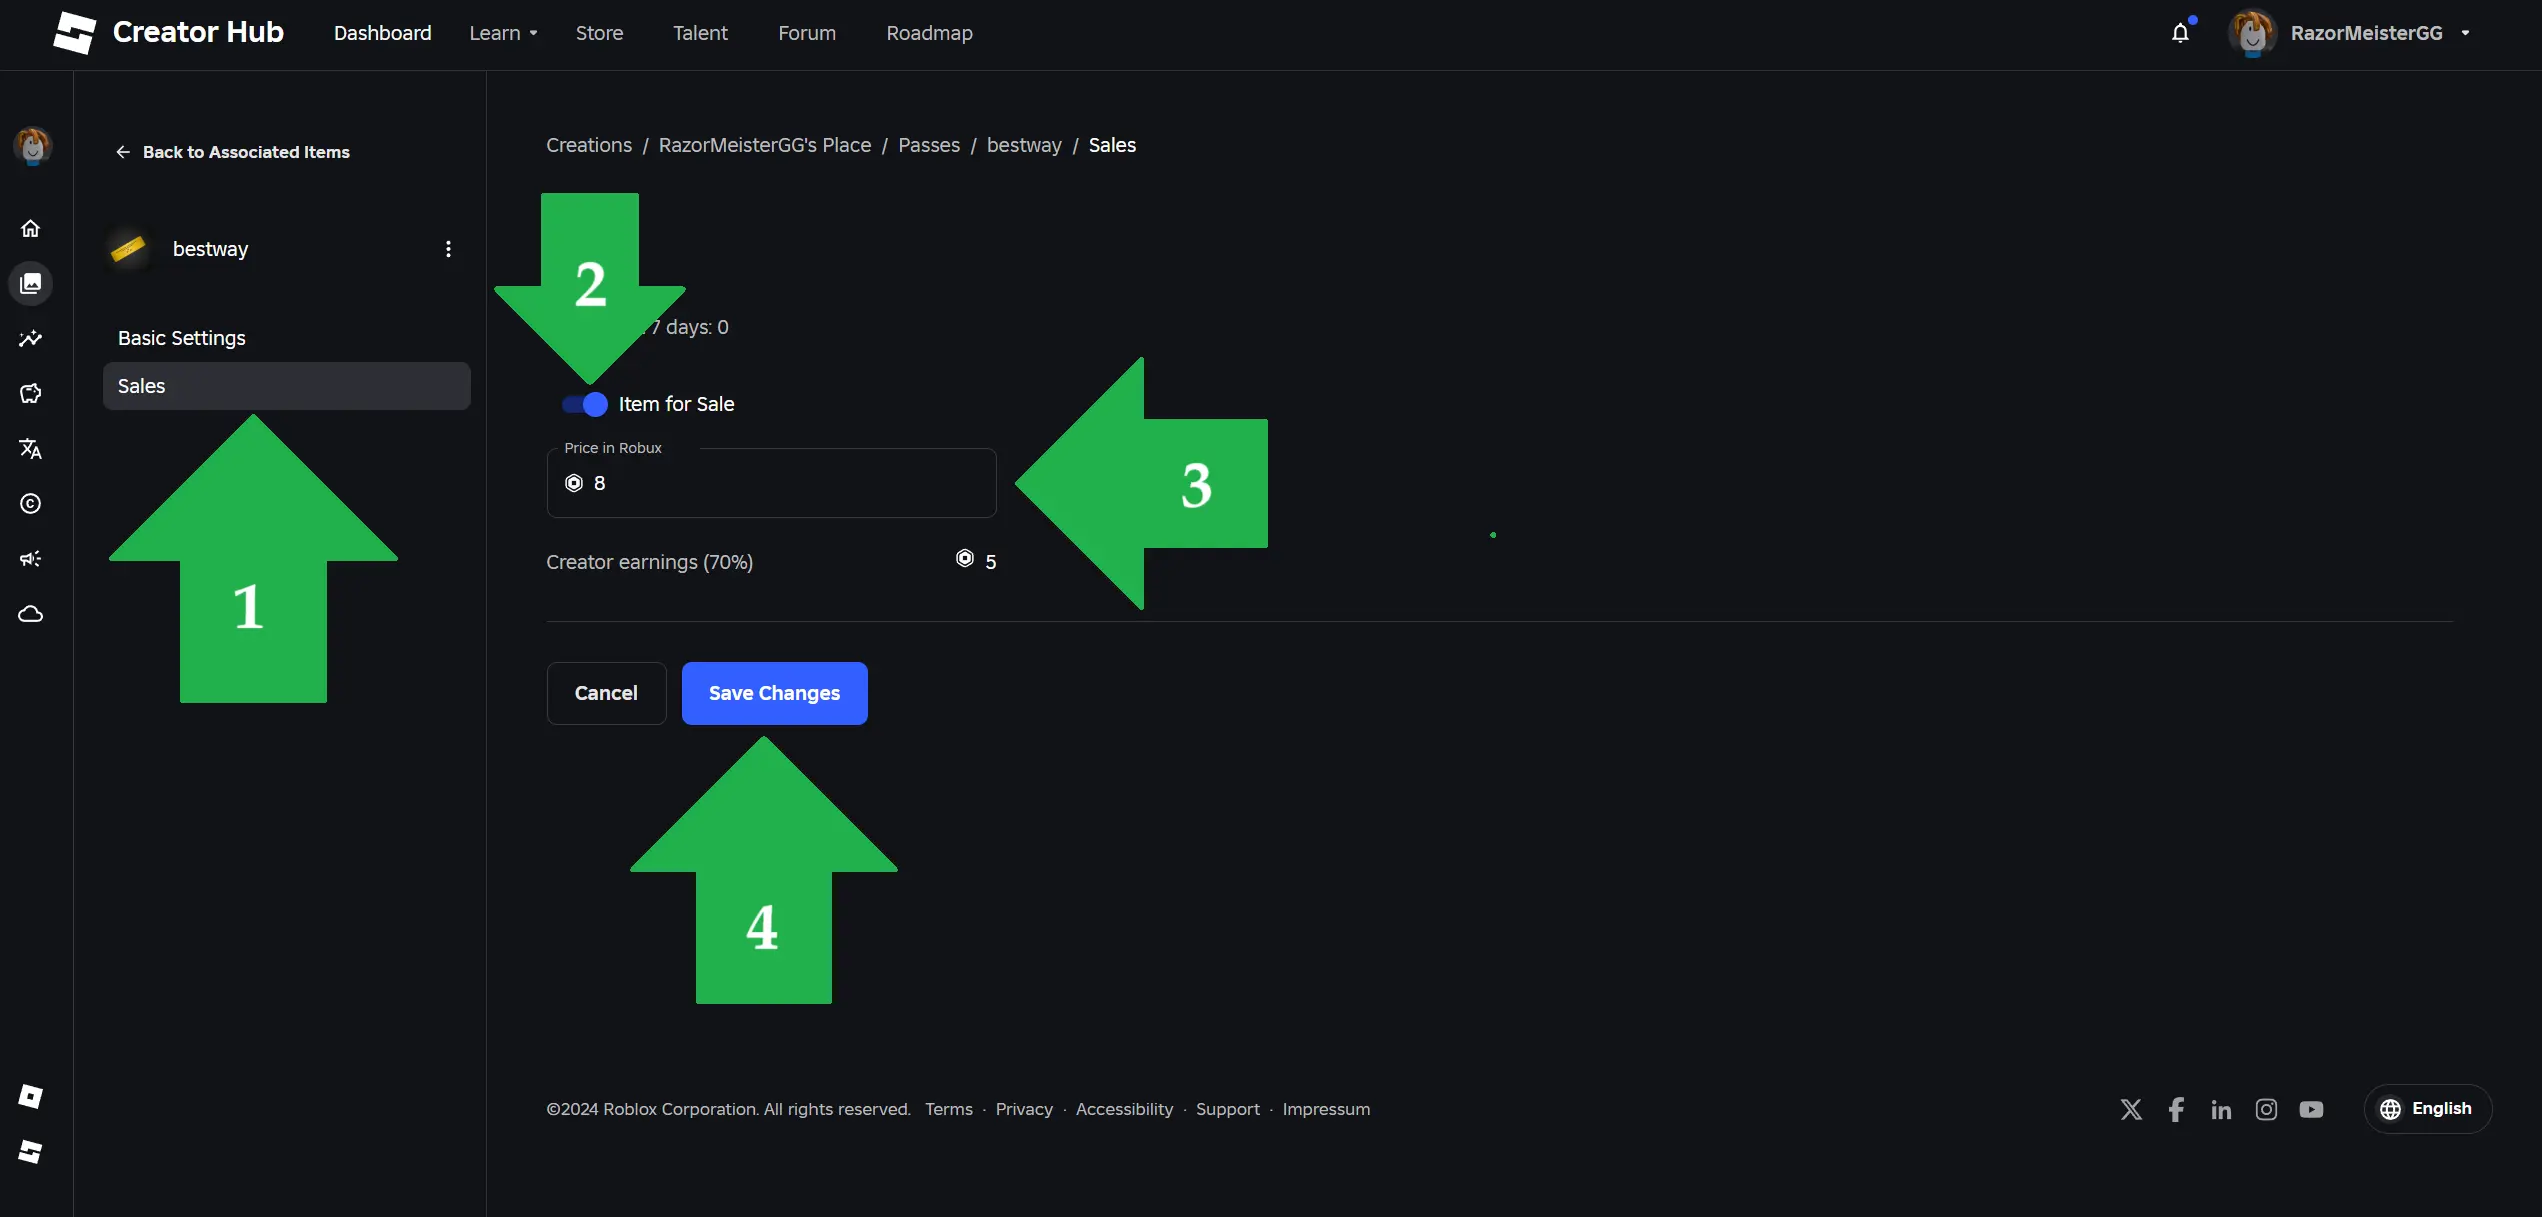Open the Impressum footer link

(x=1326, y=1109)
